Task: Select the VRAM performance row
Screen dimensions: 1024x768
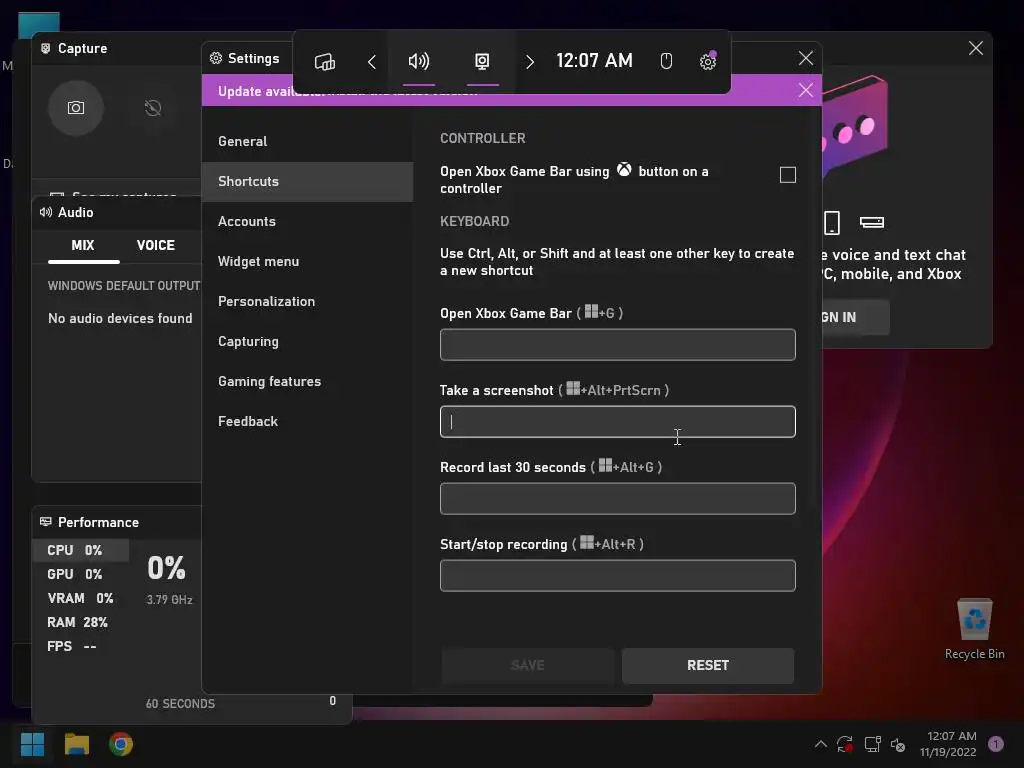Action: tap(80, 599)
